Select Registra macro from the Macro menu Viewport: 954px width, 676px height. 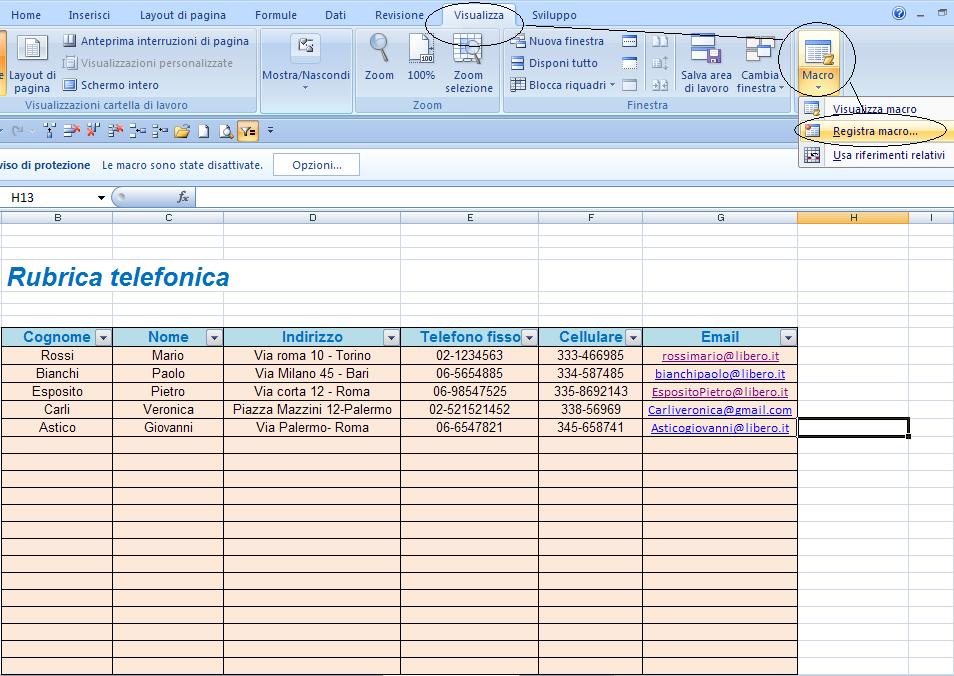coord(878,131)
